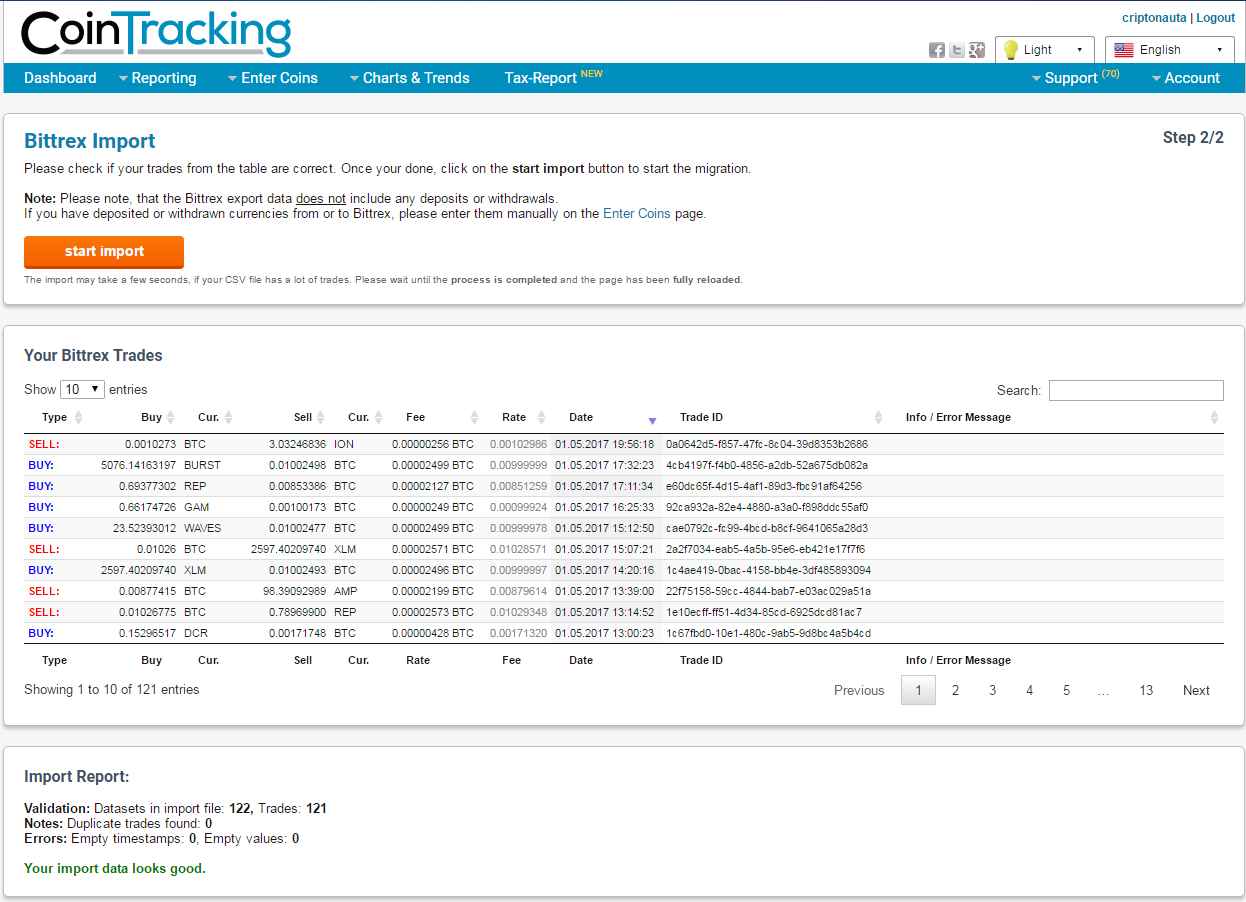Click 'Showing 1 to 10 of 121 entries'
1246x902 pixels.
112,690
